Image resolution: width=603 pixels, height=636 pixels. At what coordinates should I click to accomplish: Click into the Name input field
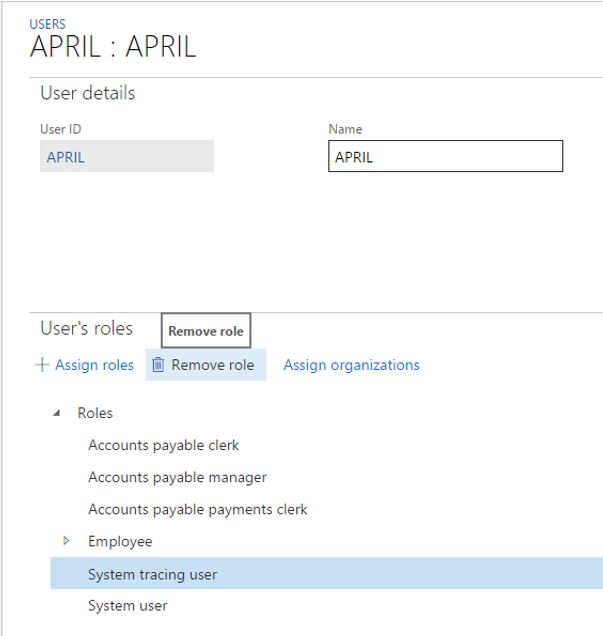click(445, 156)
